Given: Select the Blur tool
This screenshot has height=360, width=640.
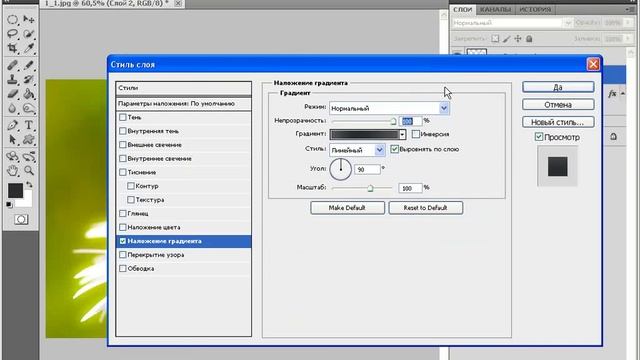Looking at the screenshot, I should click(12, 109).
